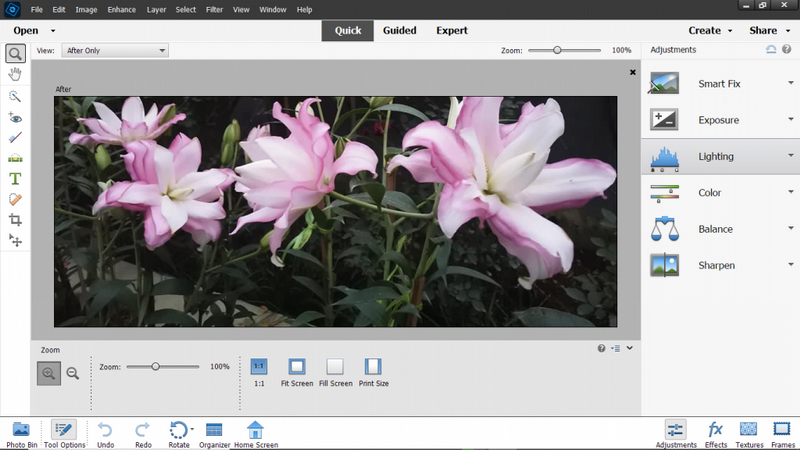
Task: Rotate the photo
Action: click(x=178, y=434)
